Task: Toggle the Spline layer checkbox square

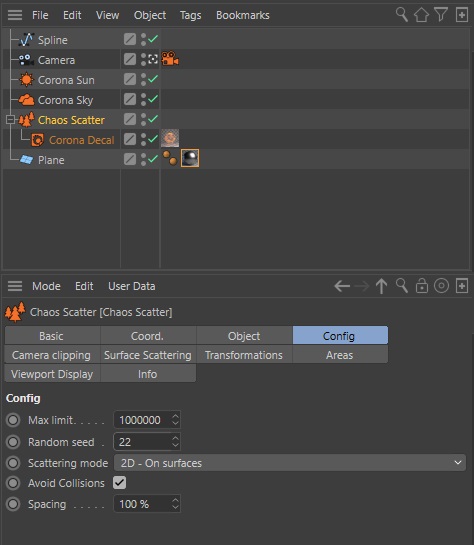Action: 130,39
